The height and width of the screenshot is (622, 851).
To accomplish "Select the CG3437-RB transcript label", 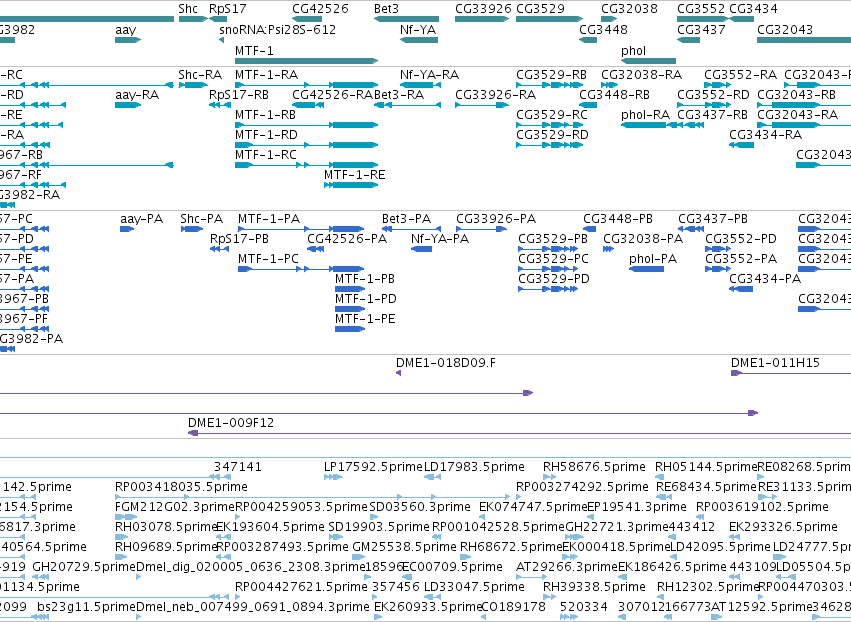I will point(712,115).
